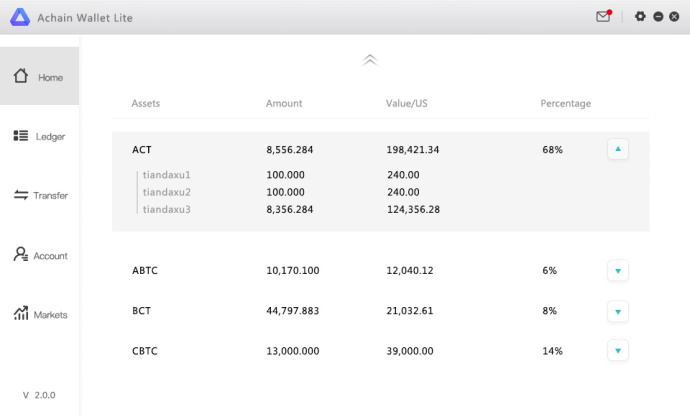This screenshot has width=690, height=417.
Task: Expand the BCT asset row
Action: pos(618,311)
